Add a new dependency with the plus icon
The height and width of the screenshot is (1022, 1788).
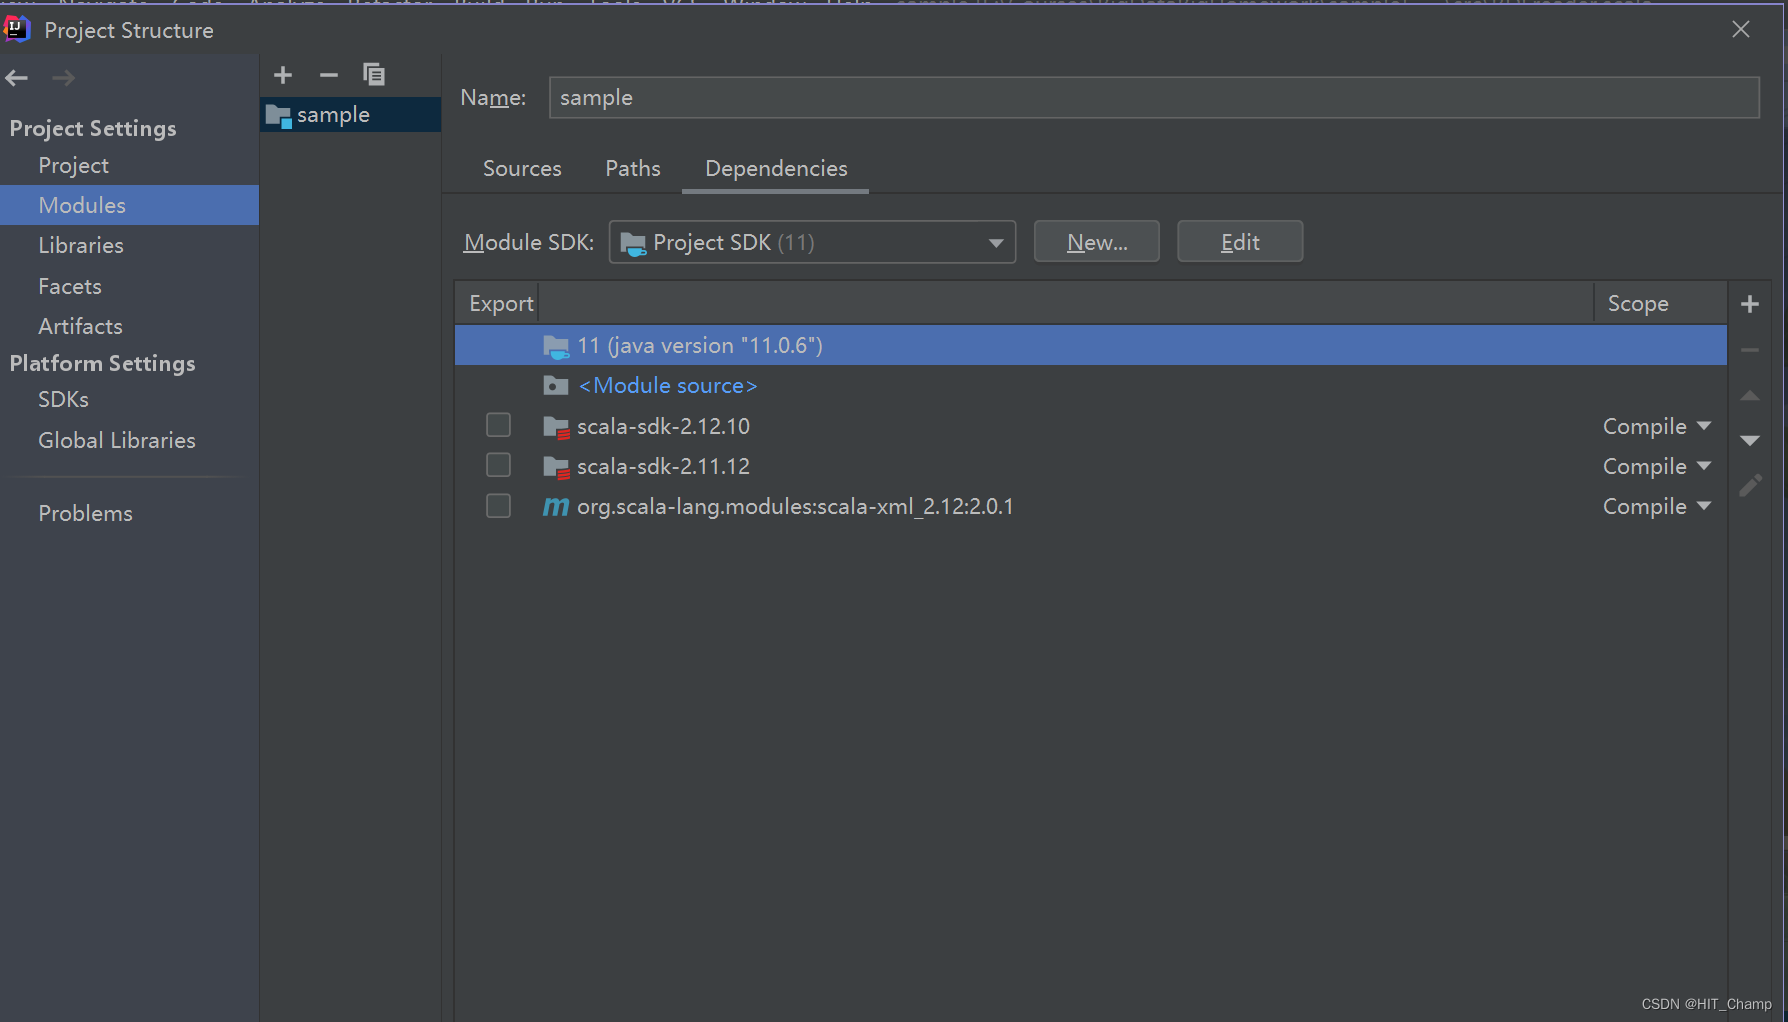(1750, 303)
